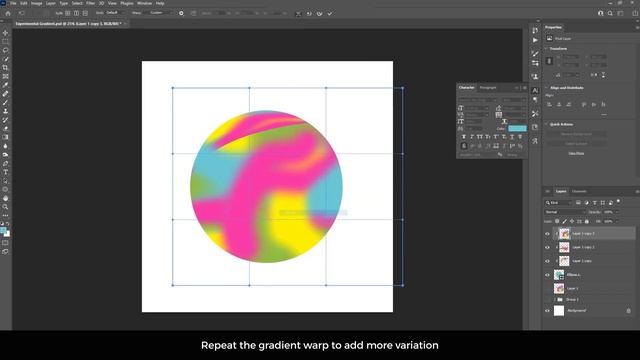
Task: Open the layer blend mode dropdown
Action: pyautogui.click(x=565, y=212)
